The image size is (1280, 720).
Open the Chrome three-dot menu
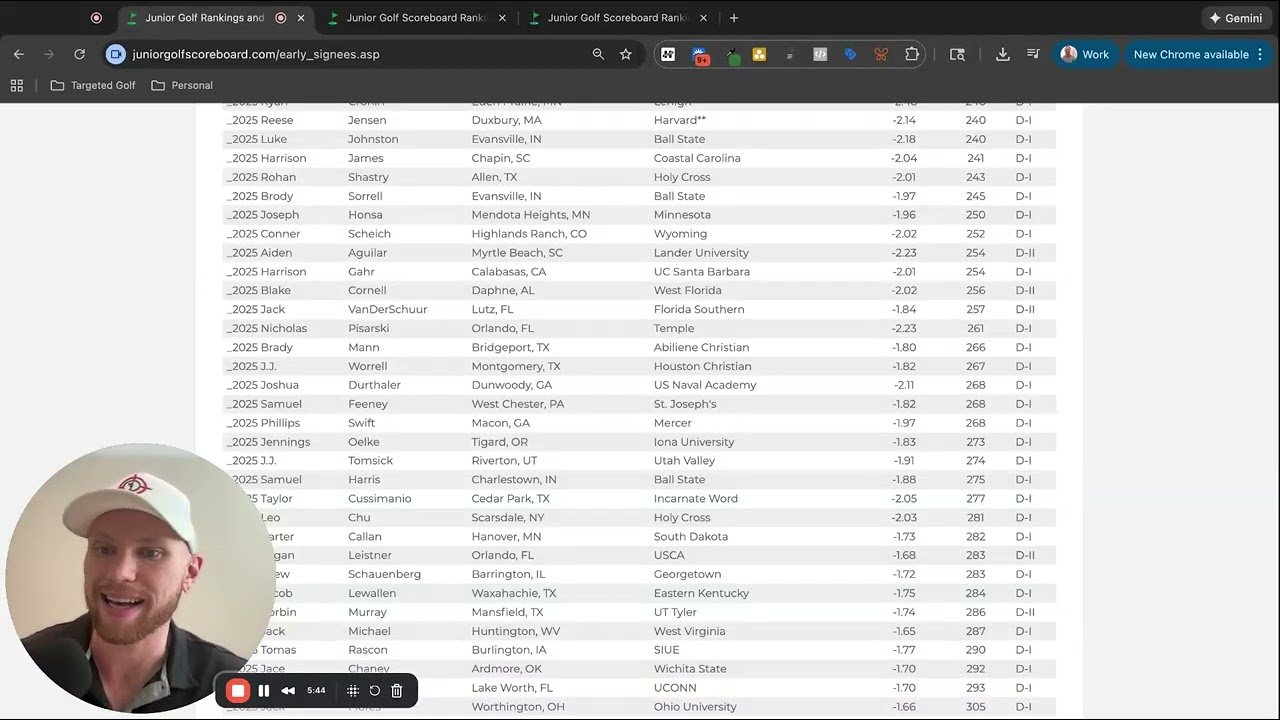pos(1260,54)
